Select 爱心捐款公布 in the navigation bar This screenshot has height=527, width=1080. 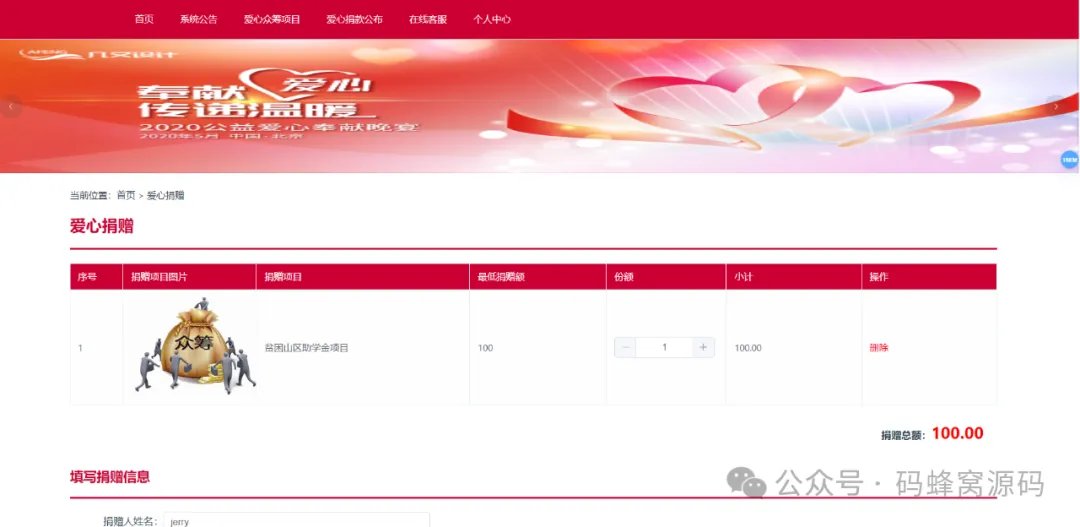click(355, 19)
